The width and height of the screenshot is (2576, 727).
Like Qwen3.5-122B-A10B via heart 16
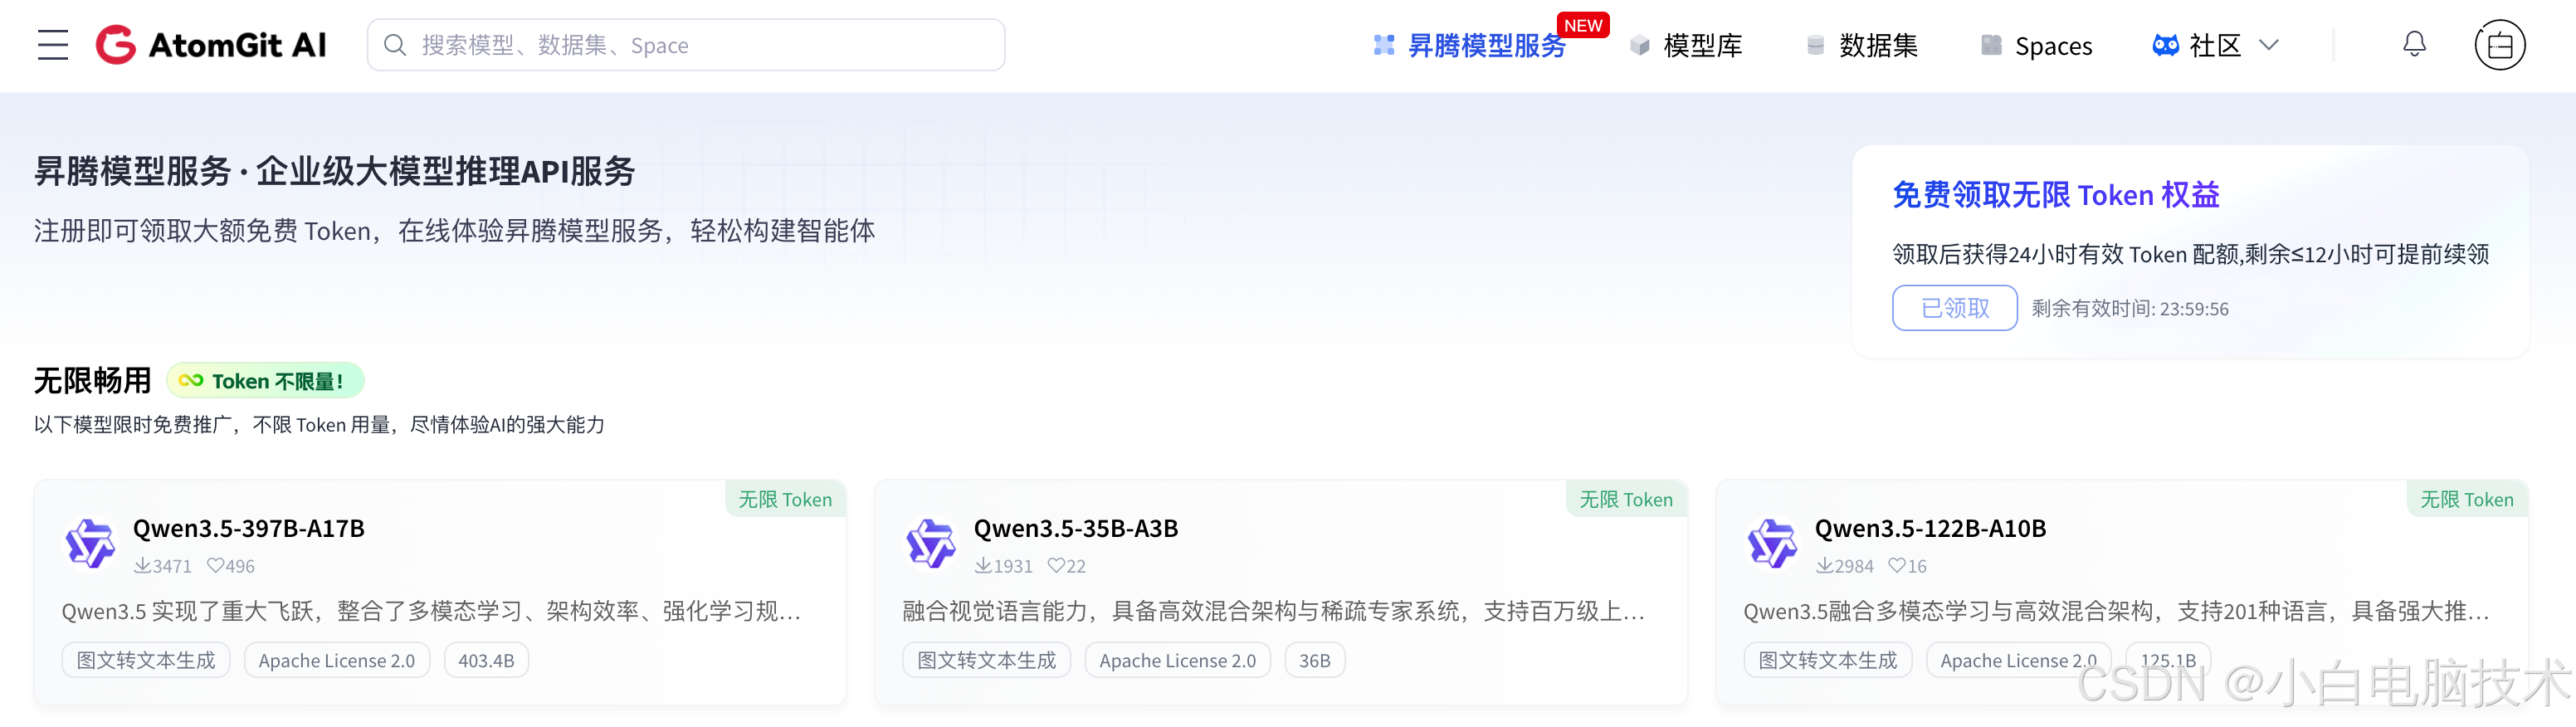tap(1897, 566)
